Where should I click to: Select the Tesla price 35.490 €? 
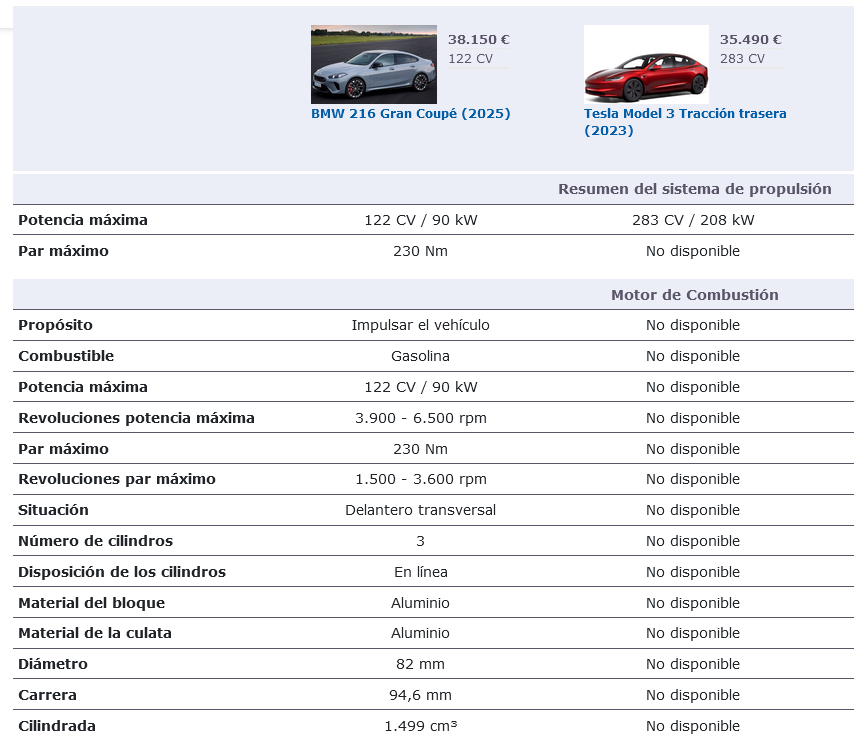pyautogui.click(x=751, y=39)
